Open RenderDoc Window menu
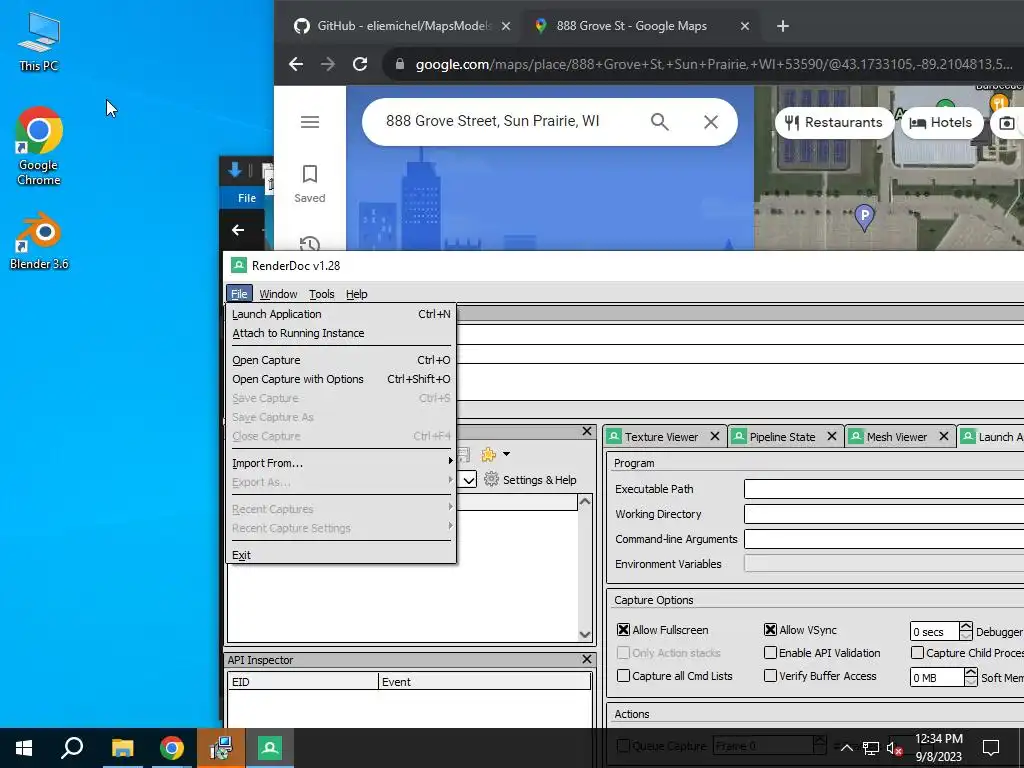This screenshot has width=1024, height=768. (x=278, y=294)
